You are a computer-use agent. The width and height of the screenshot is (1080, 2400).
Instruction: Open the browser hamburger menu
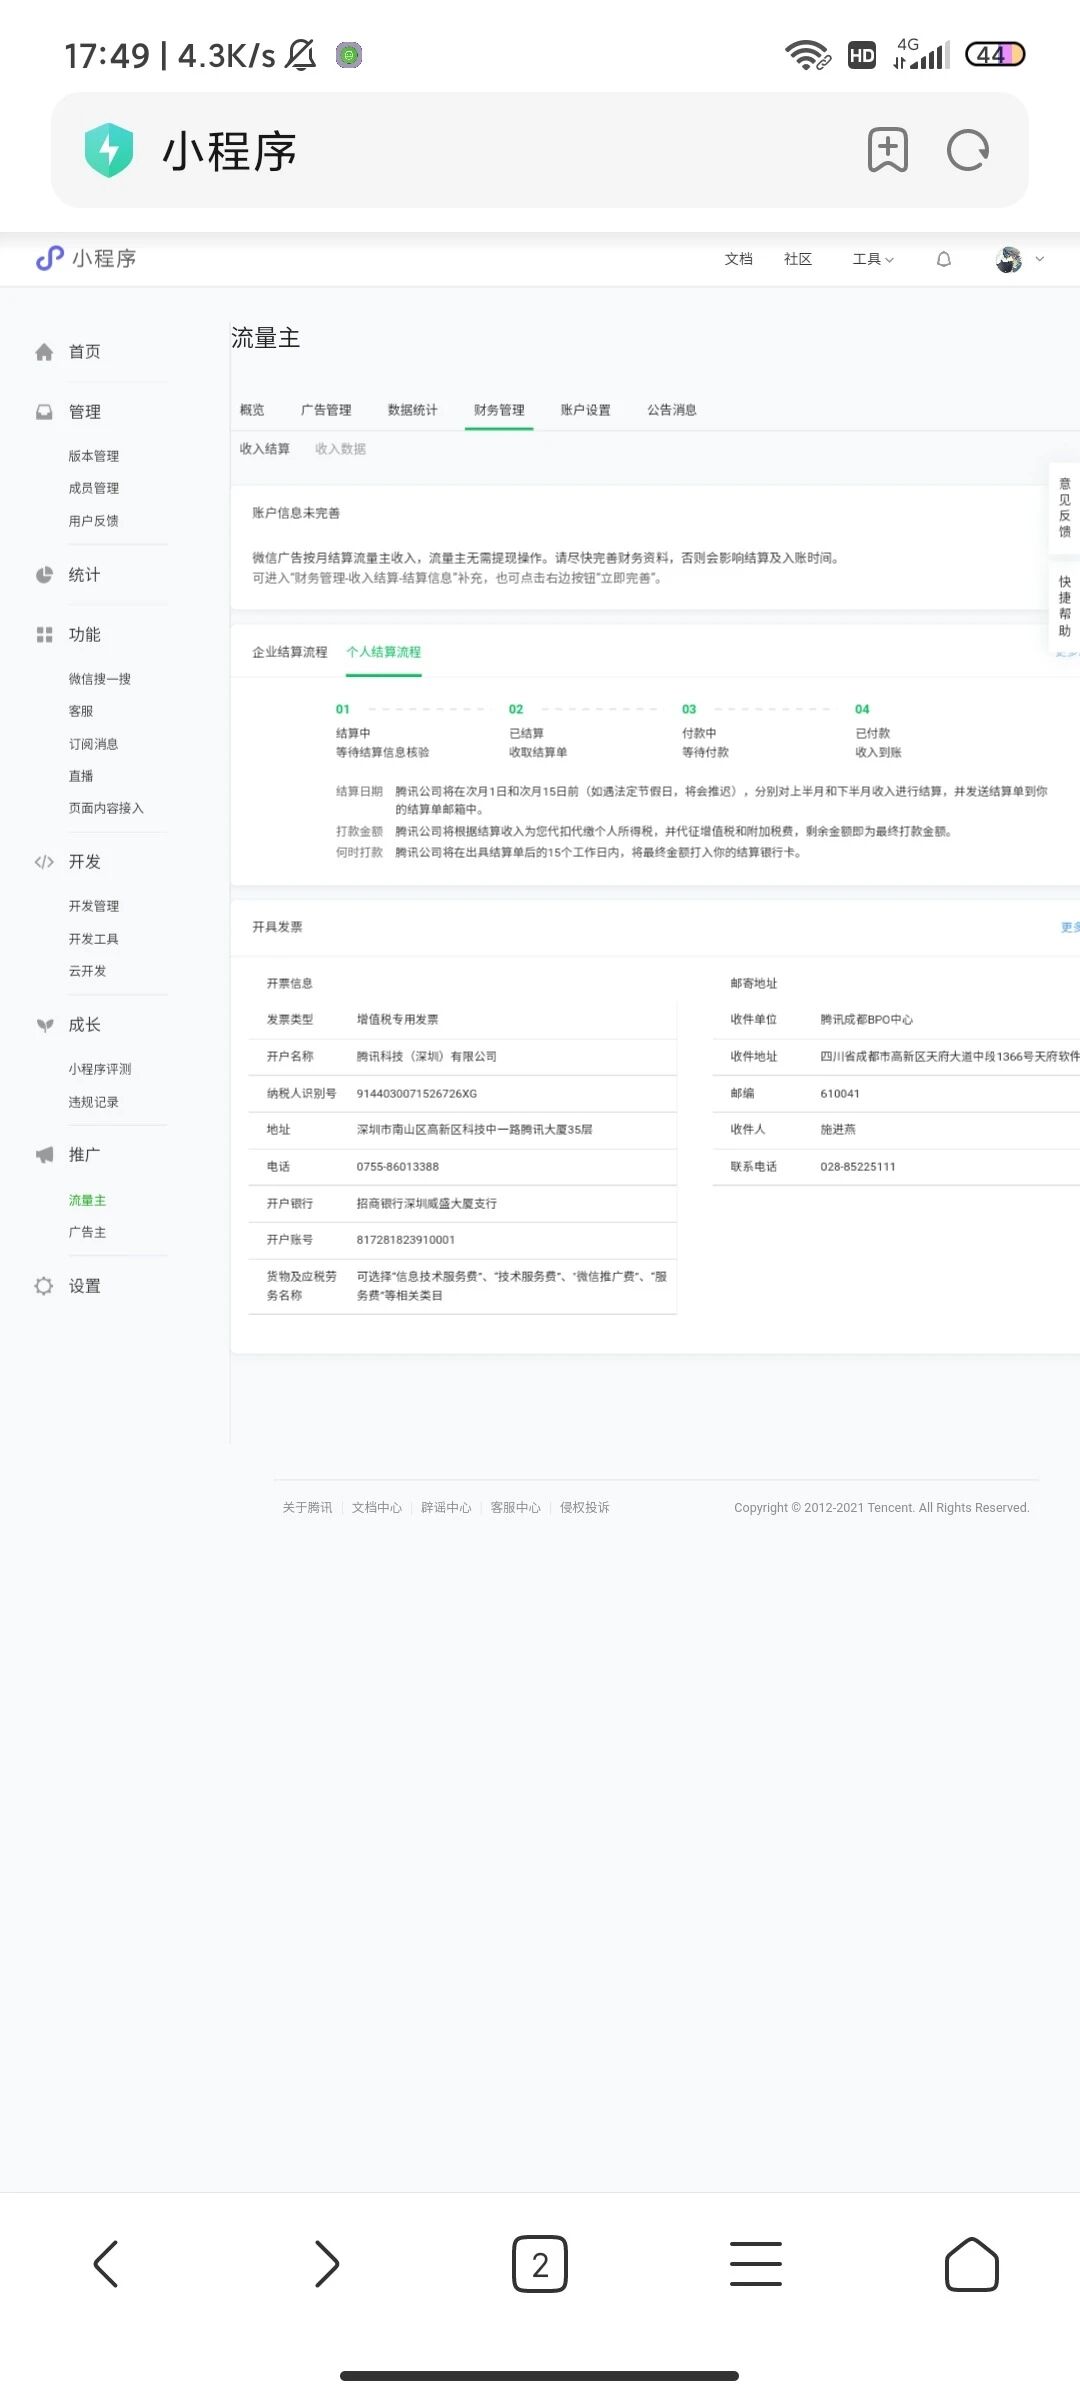pyautogui.click(x=756, y=2264)
